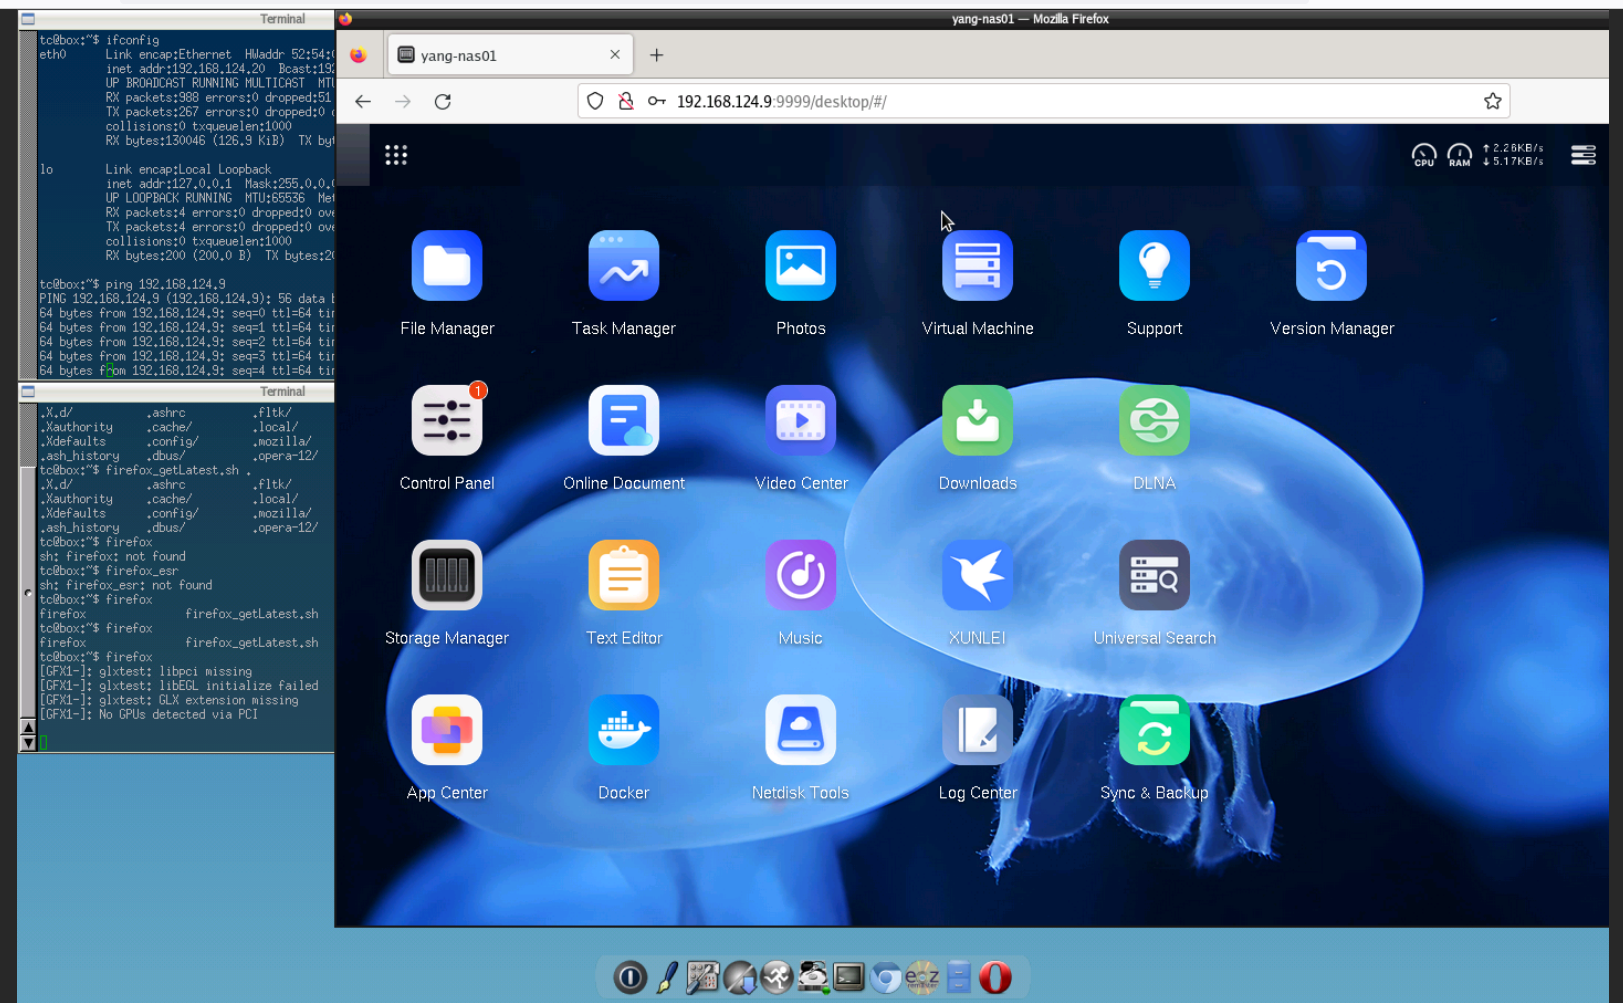
Task: Show CPU usage monitor gauge
Action: [x=1423, y=155]
